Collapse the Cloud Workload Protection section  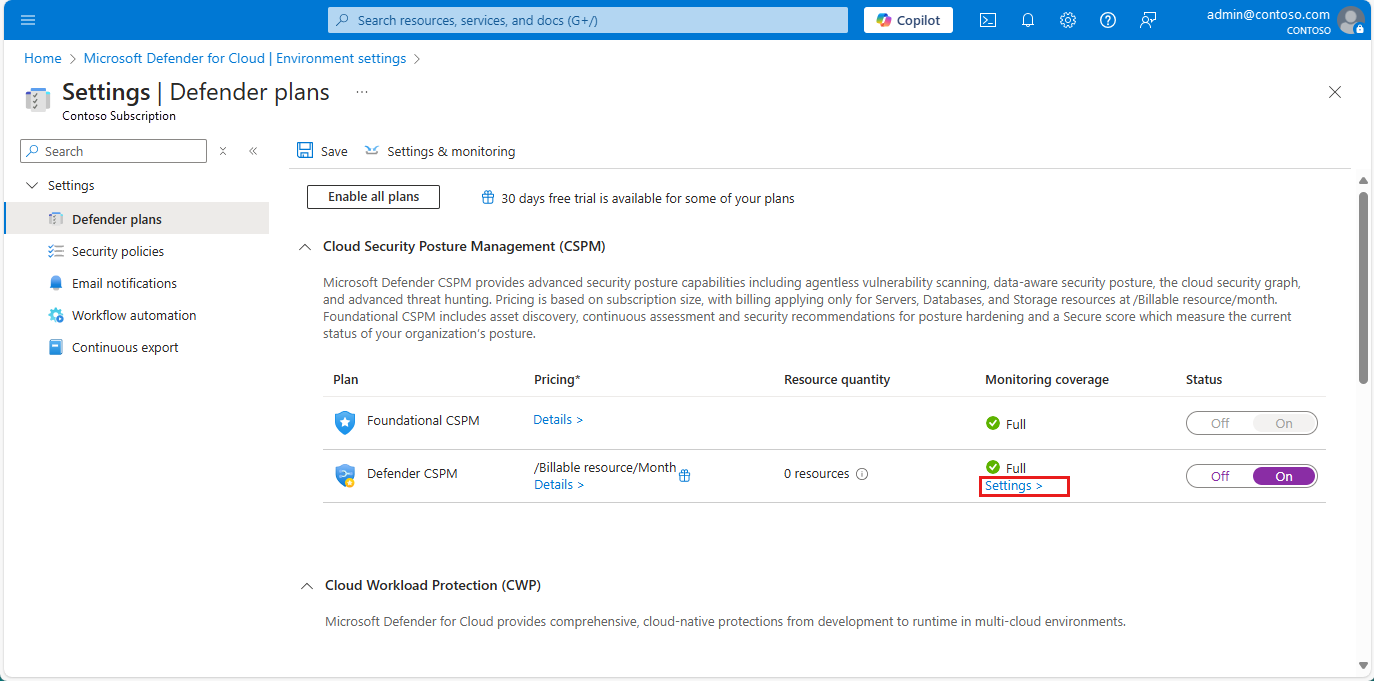305,586
